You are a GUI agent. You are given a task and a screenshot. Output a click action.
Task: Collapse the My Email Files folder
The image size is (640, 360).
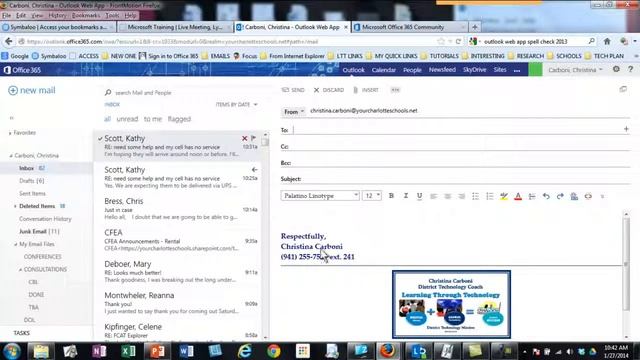16,244
